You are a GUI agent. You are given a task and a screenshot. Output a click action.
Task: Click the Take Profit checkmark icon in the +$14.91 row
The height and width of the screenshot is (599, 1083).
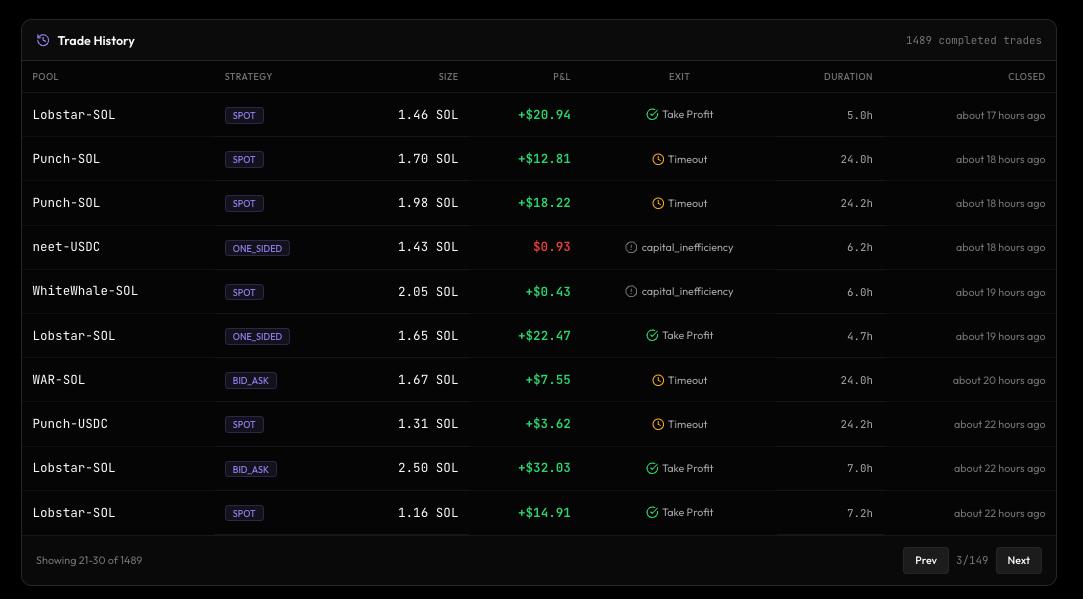(x=652, y=513)
